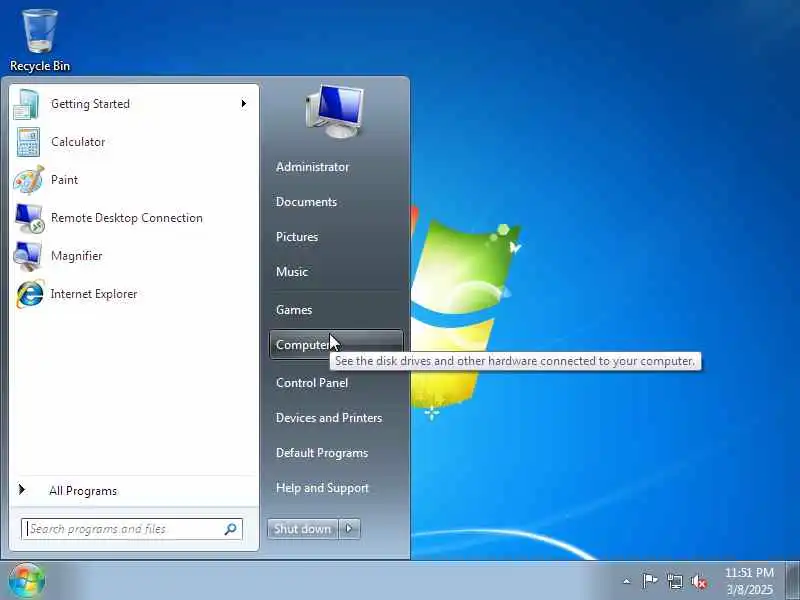The image size is (800, 600).
Task: Click the Internet Explorer text label
Action: 94,294
